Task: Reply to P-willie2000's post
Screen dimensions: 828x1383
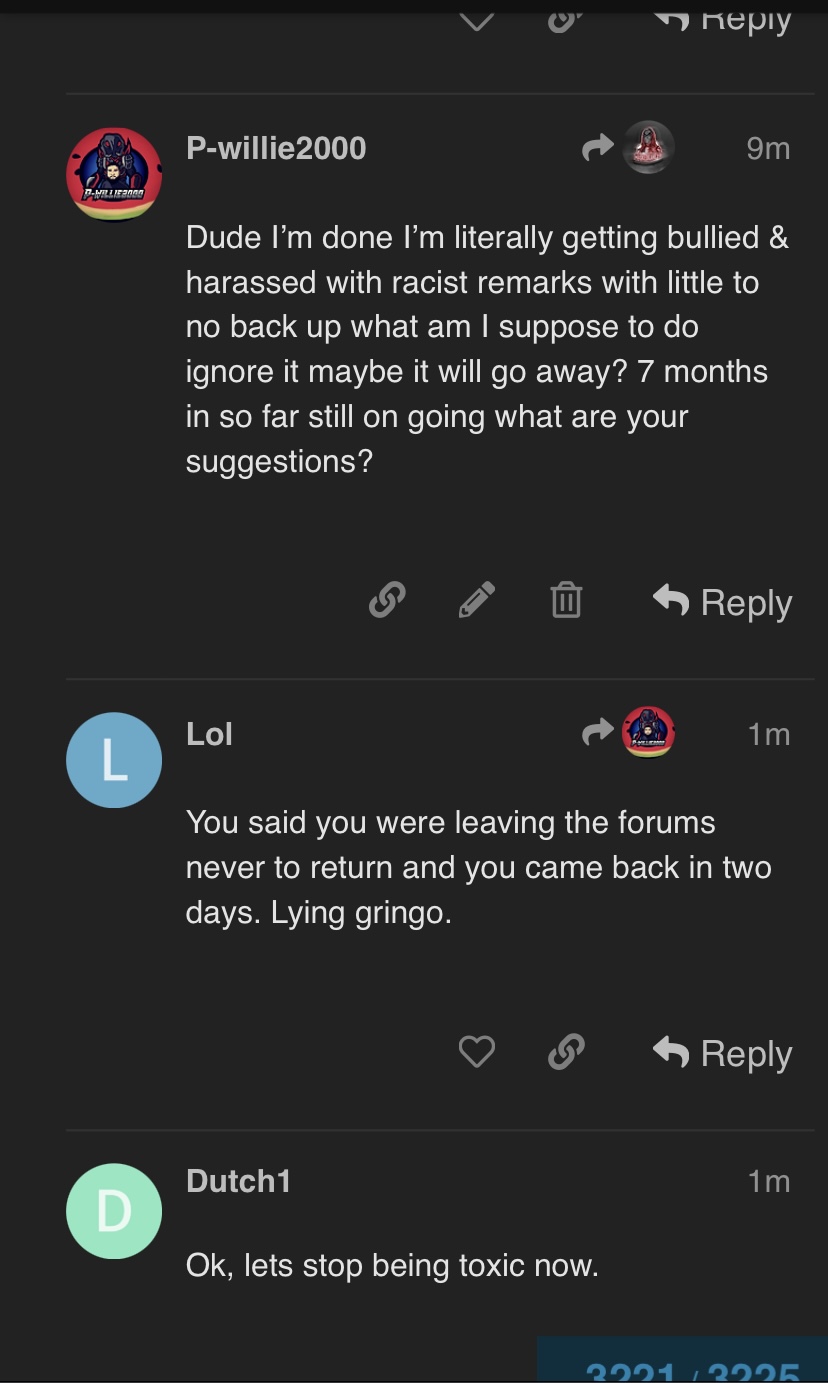Action: (x=723, y=602)
